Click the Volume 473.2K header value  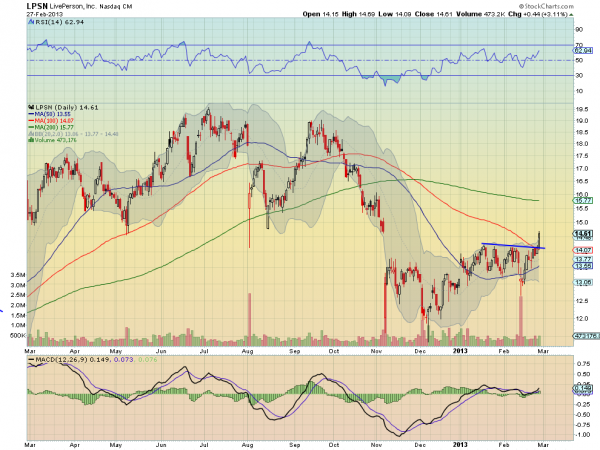481,14
